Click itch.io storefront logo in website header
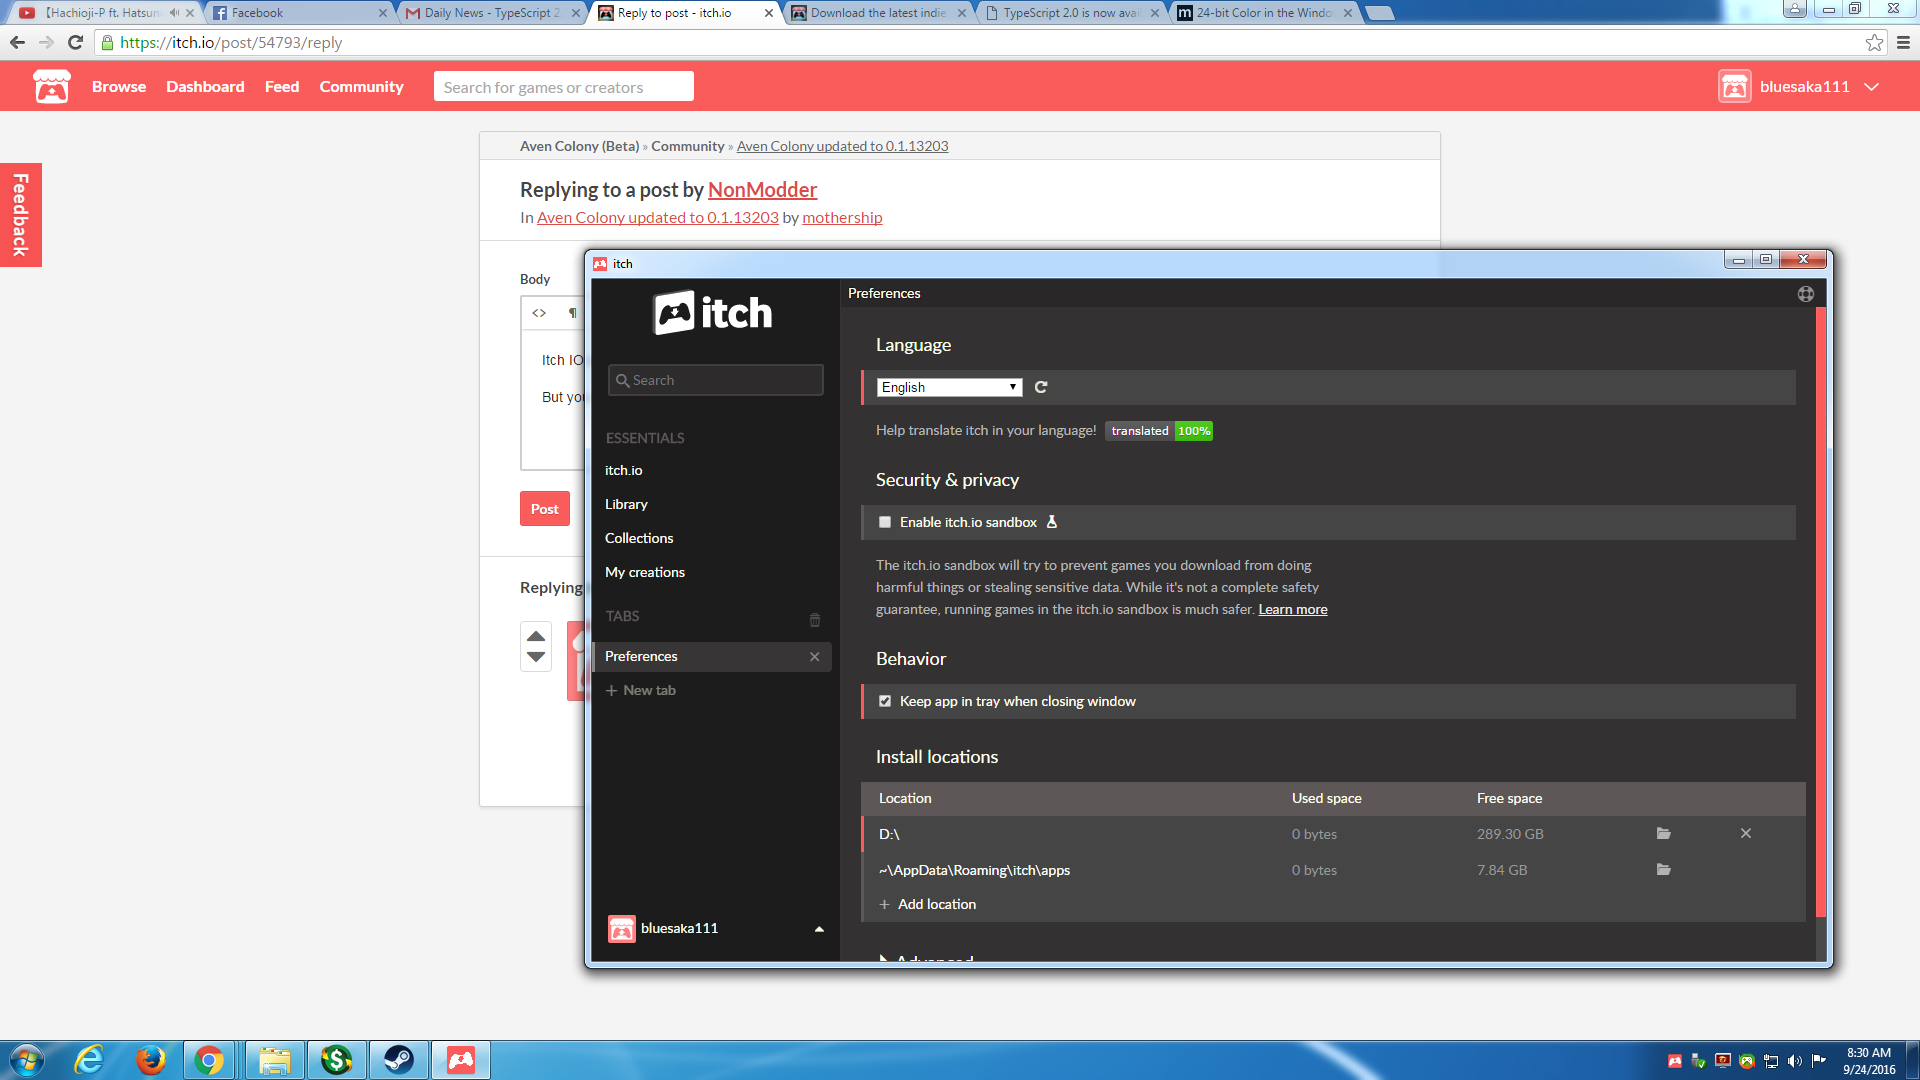The image size is (1920, 1080). tap(52, 87)
